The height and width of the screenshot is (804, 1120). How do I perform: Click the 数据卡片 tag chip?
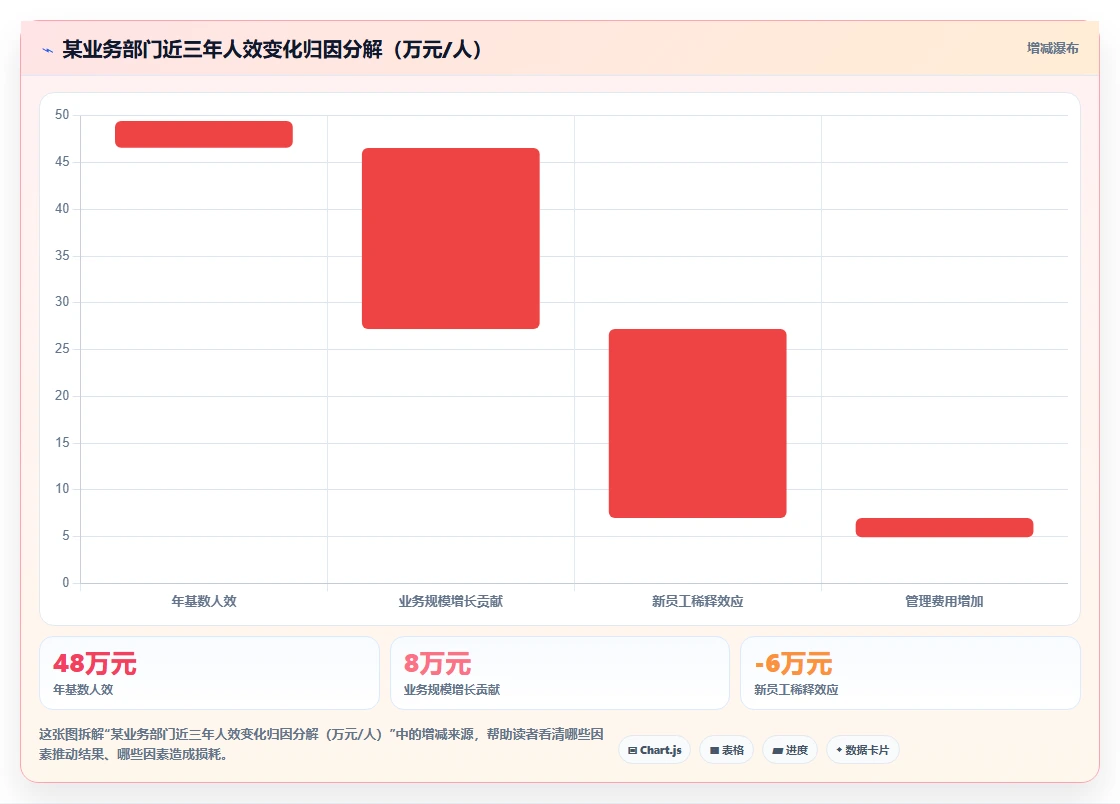point(863,750)
